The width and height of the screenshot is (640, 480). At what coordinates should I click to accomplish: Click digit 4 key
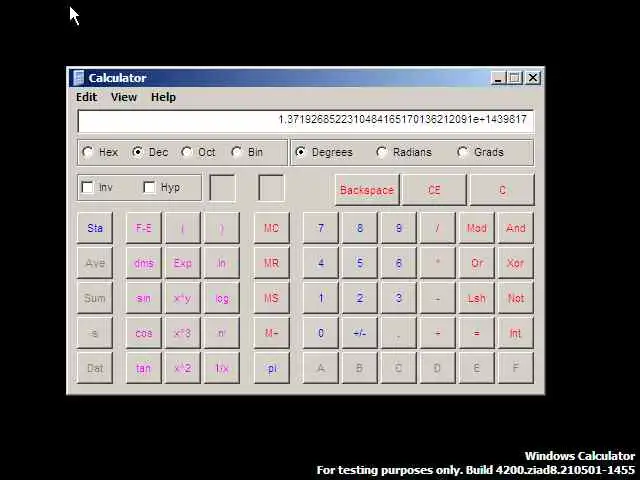pos(321,263)
